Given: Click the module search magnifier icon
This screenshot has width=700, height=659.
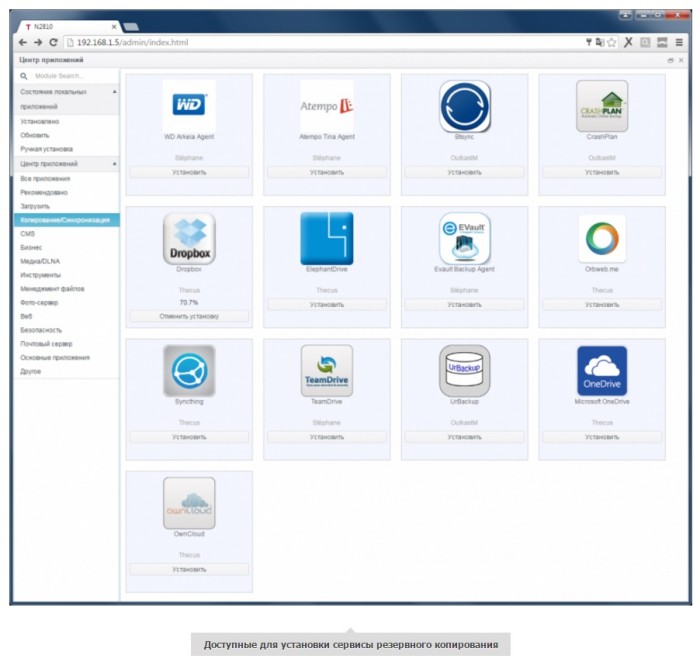Looking at the screenshot, I should click(24, 76).
